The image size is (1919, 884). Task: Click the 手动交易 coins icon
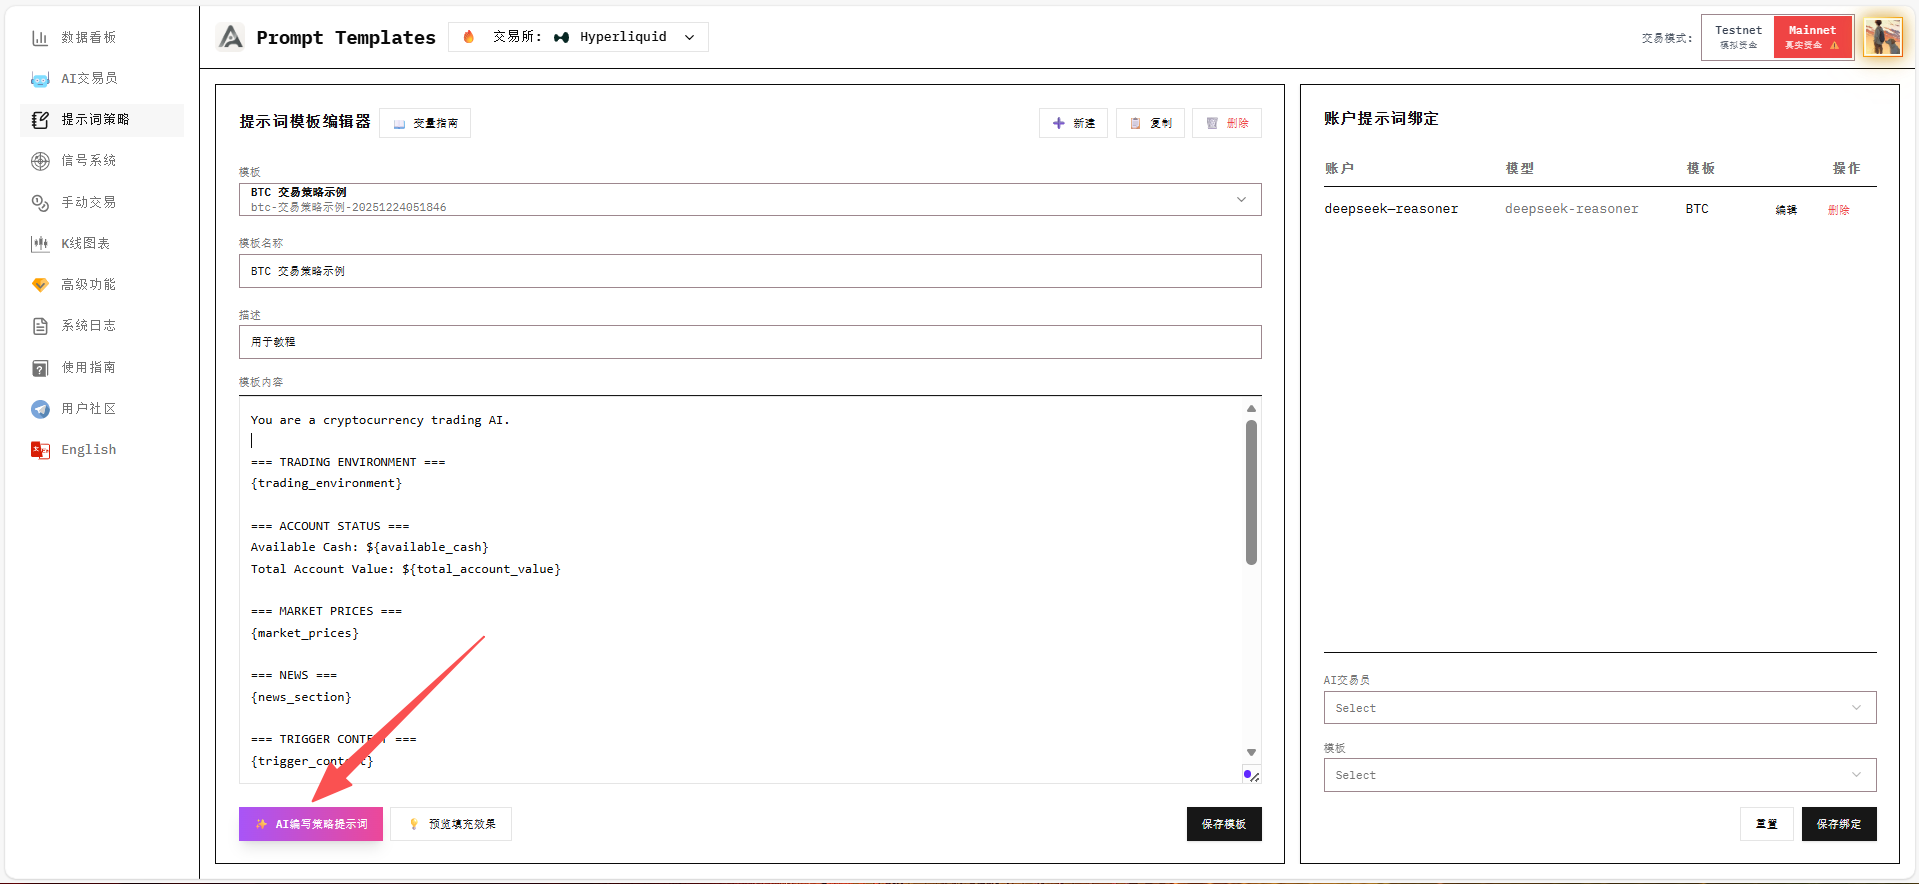pyautogui.click(x=40, y=203)
